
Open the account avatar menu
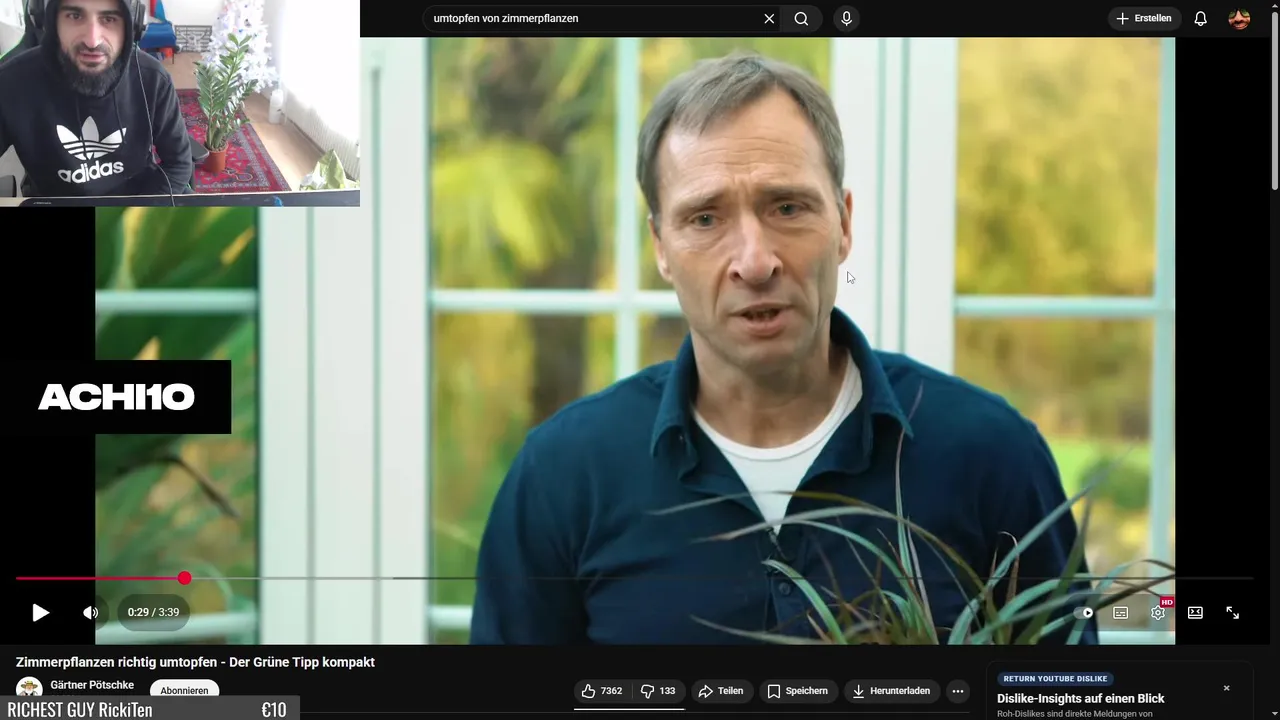[1239, 18]
